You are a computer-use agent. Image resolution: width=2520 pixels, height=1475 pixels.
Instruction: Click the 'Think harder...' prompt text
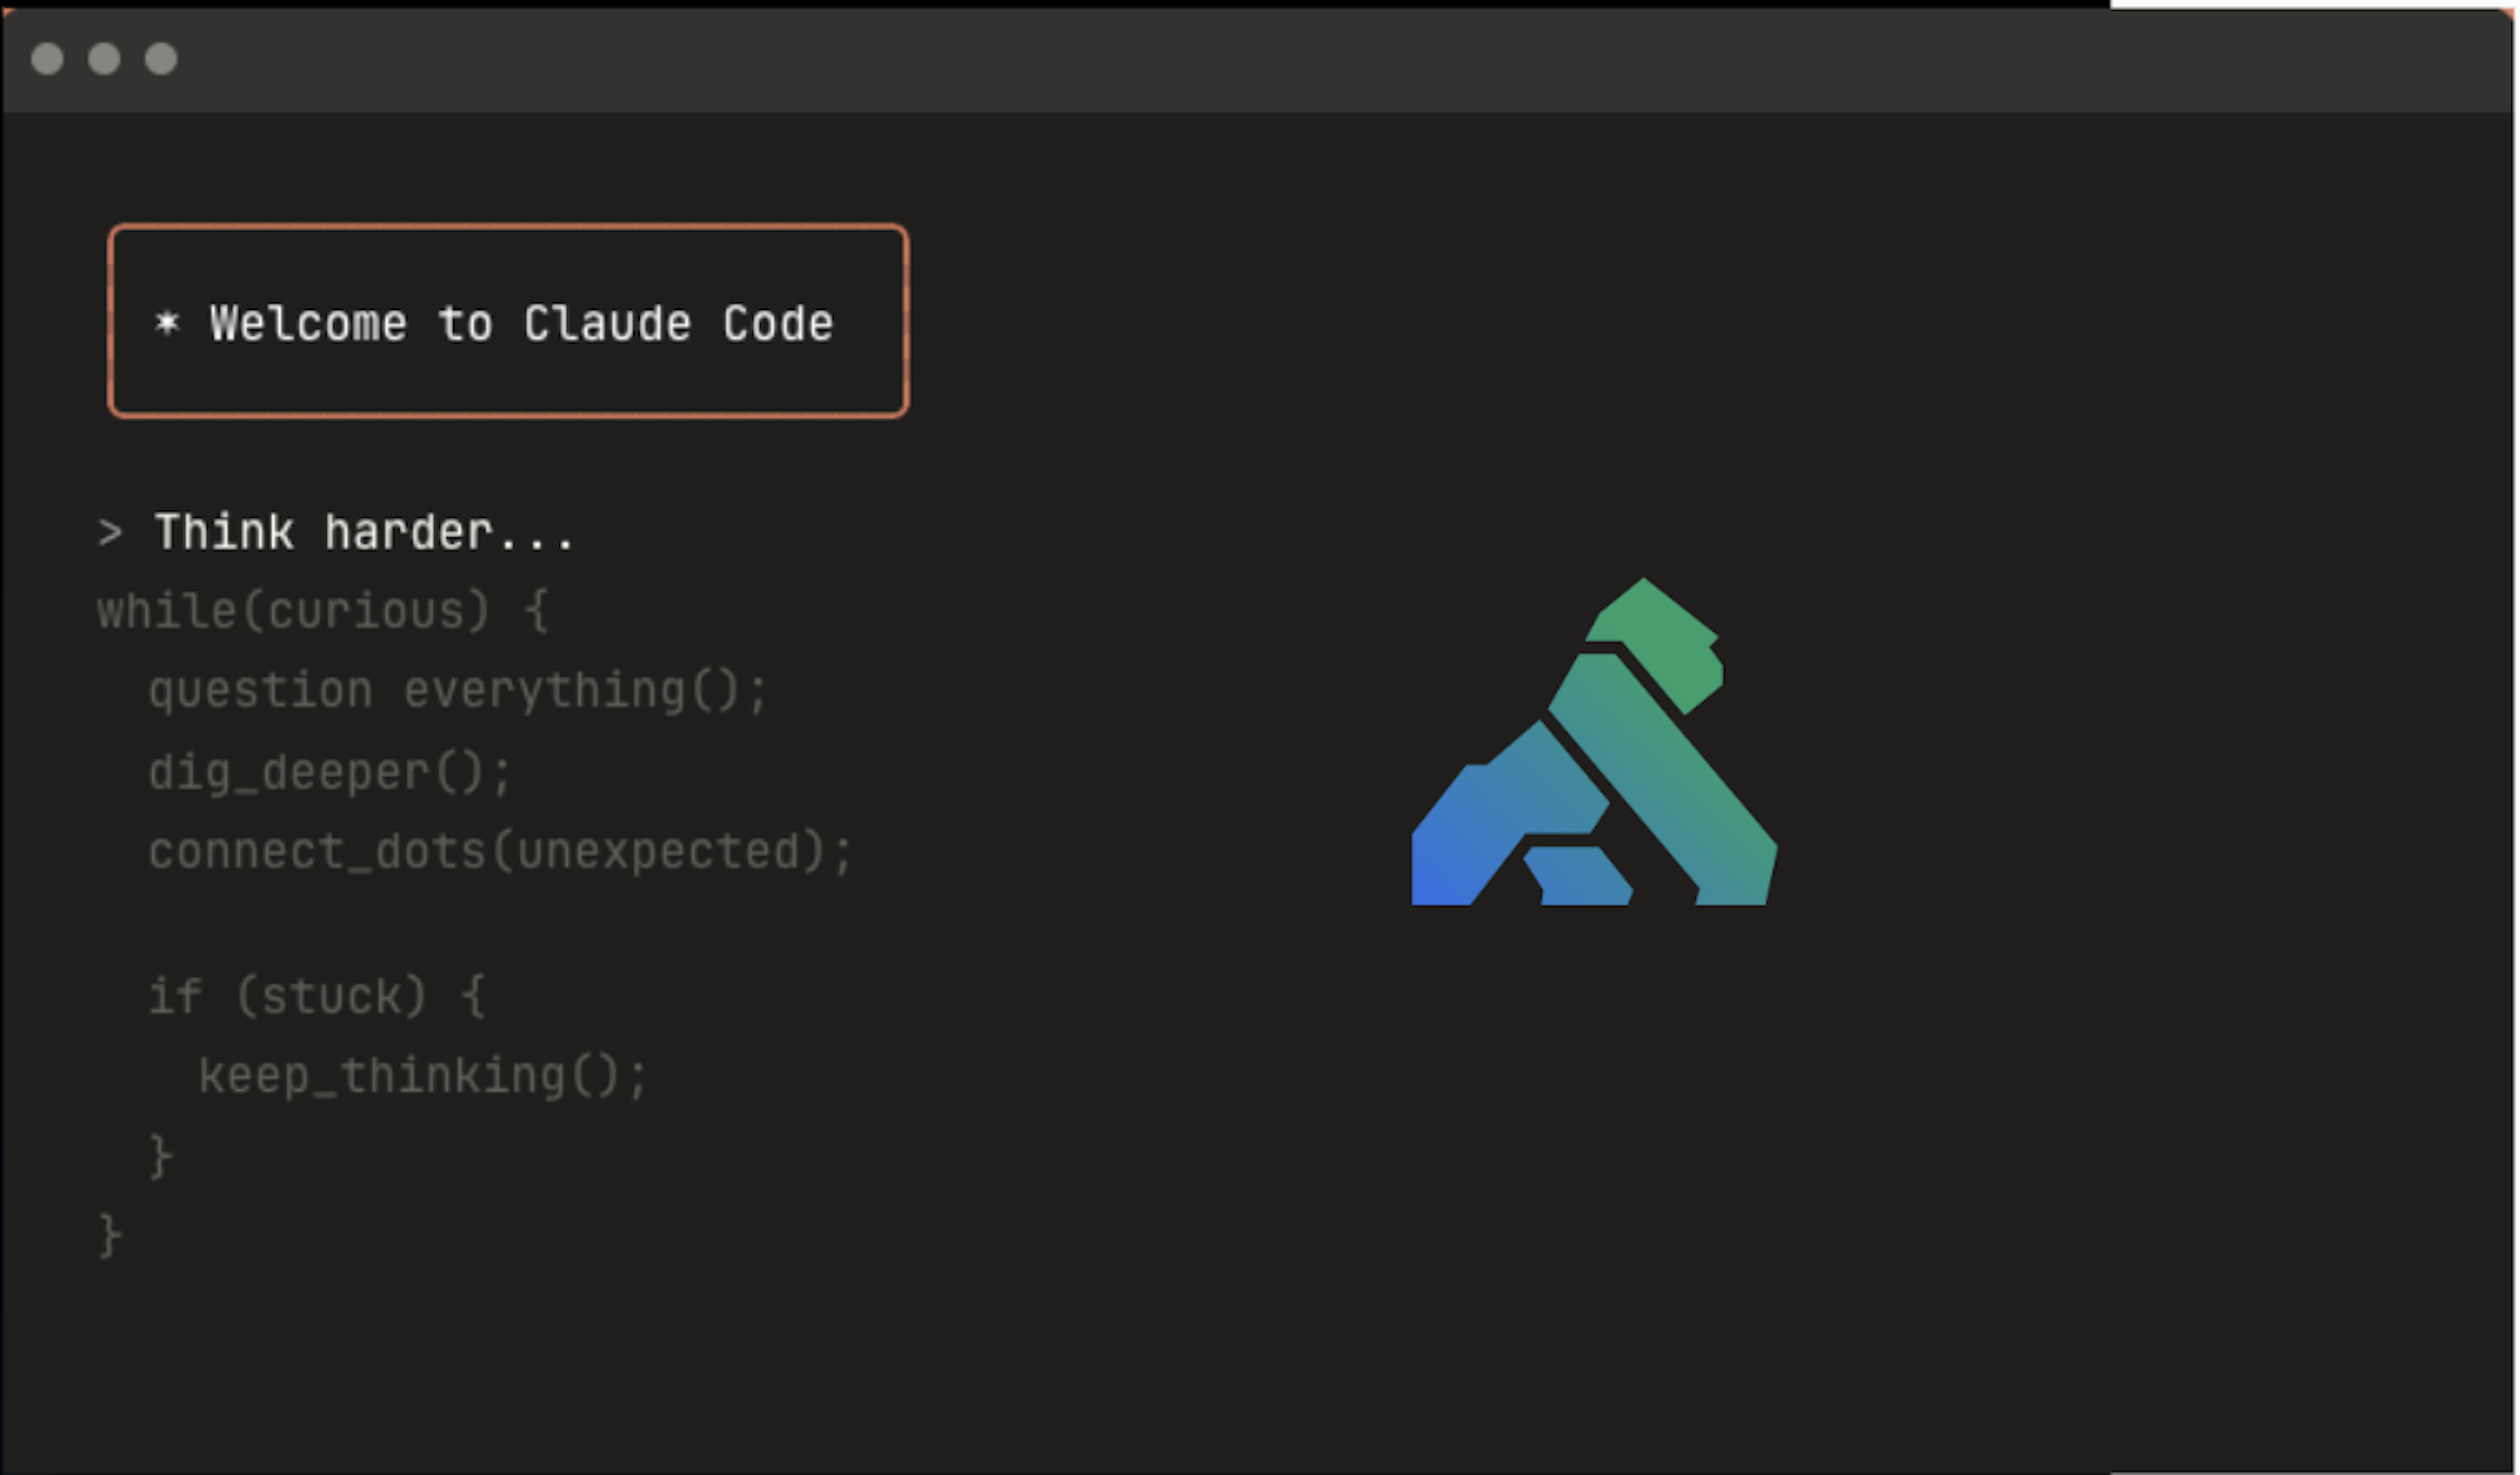pos(365,532)
